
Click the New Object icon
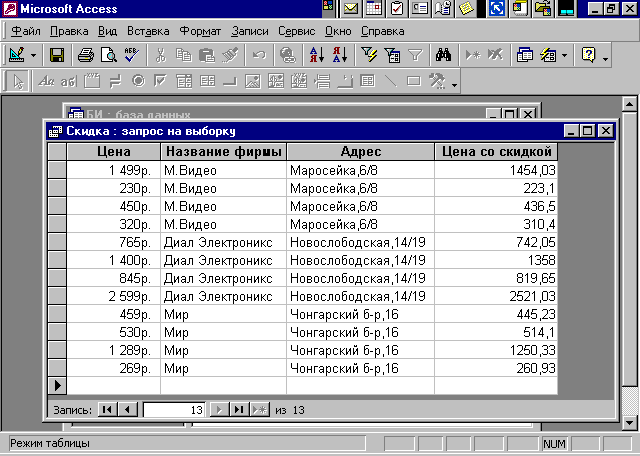pos(548,55)
